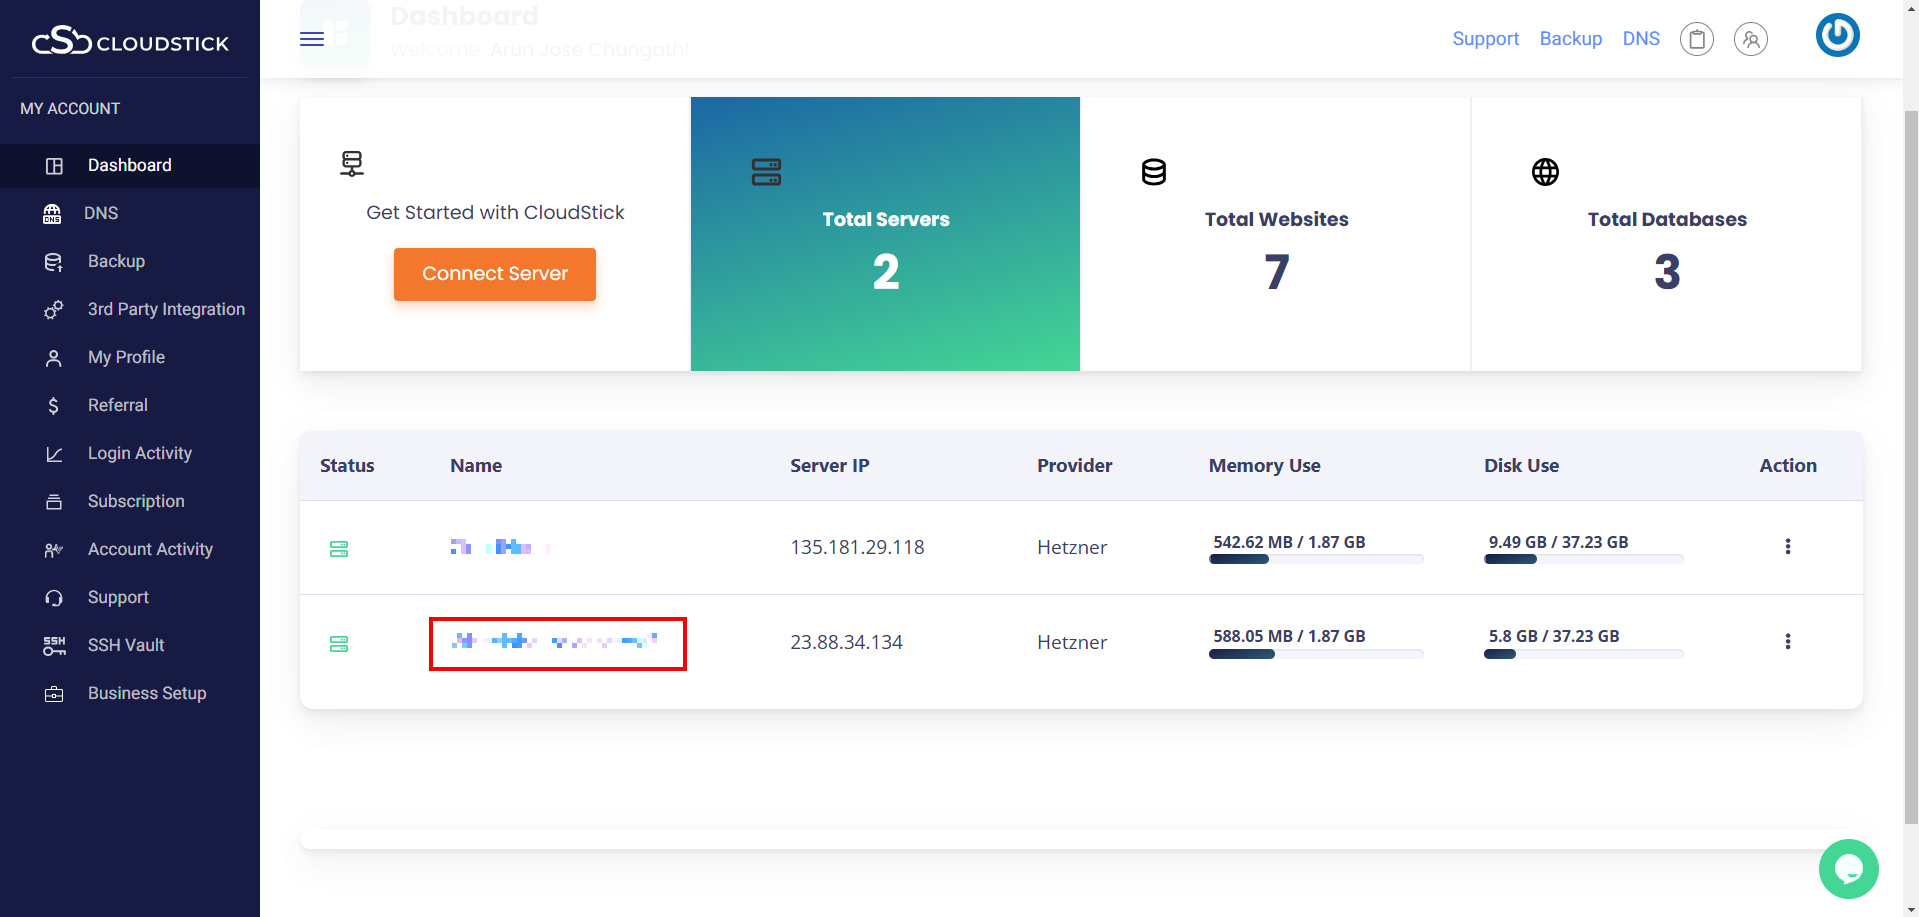
Task: Click the CloudStick logo
Action: pos(130,41)
